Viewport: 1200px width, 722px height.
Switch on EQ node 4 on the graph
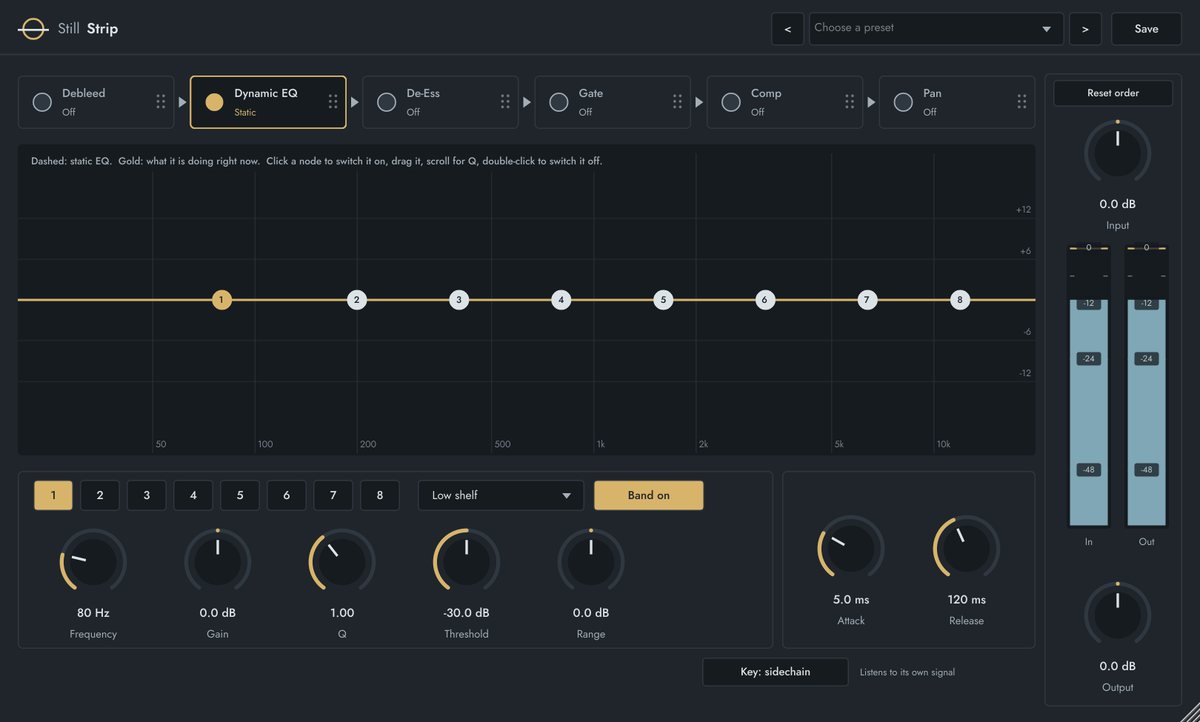coord(561,299)
